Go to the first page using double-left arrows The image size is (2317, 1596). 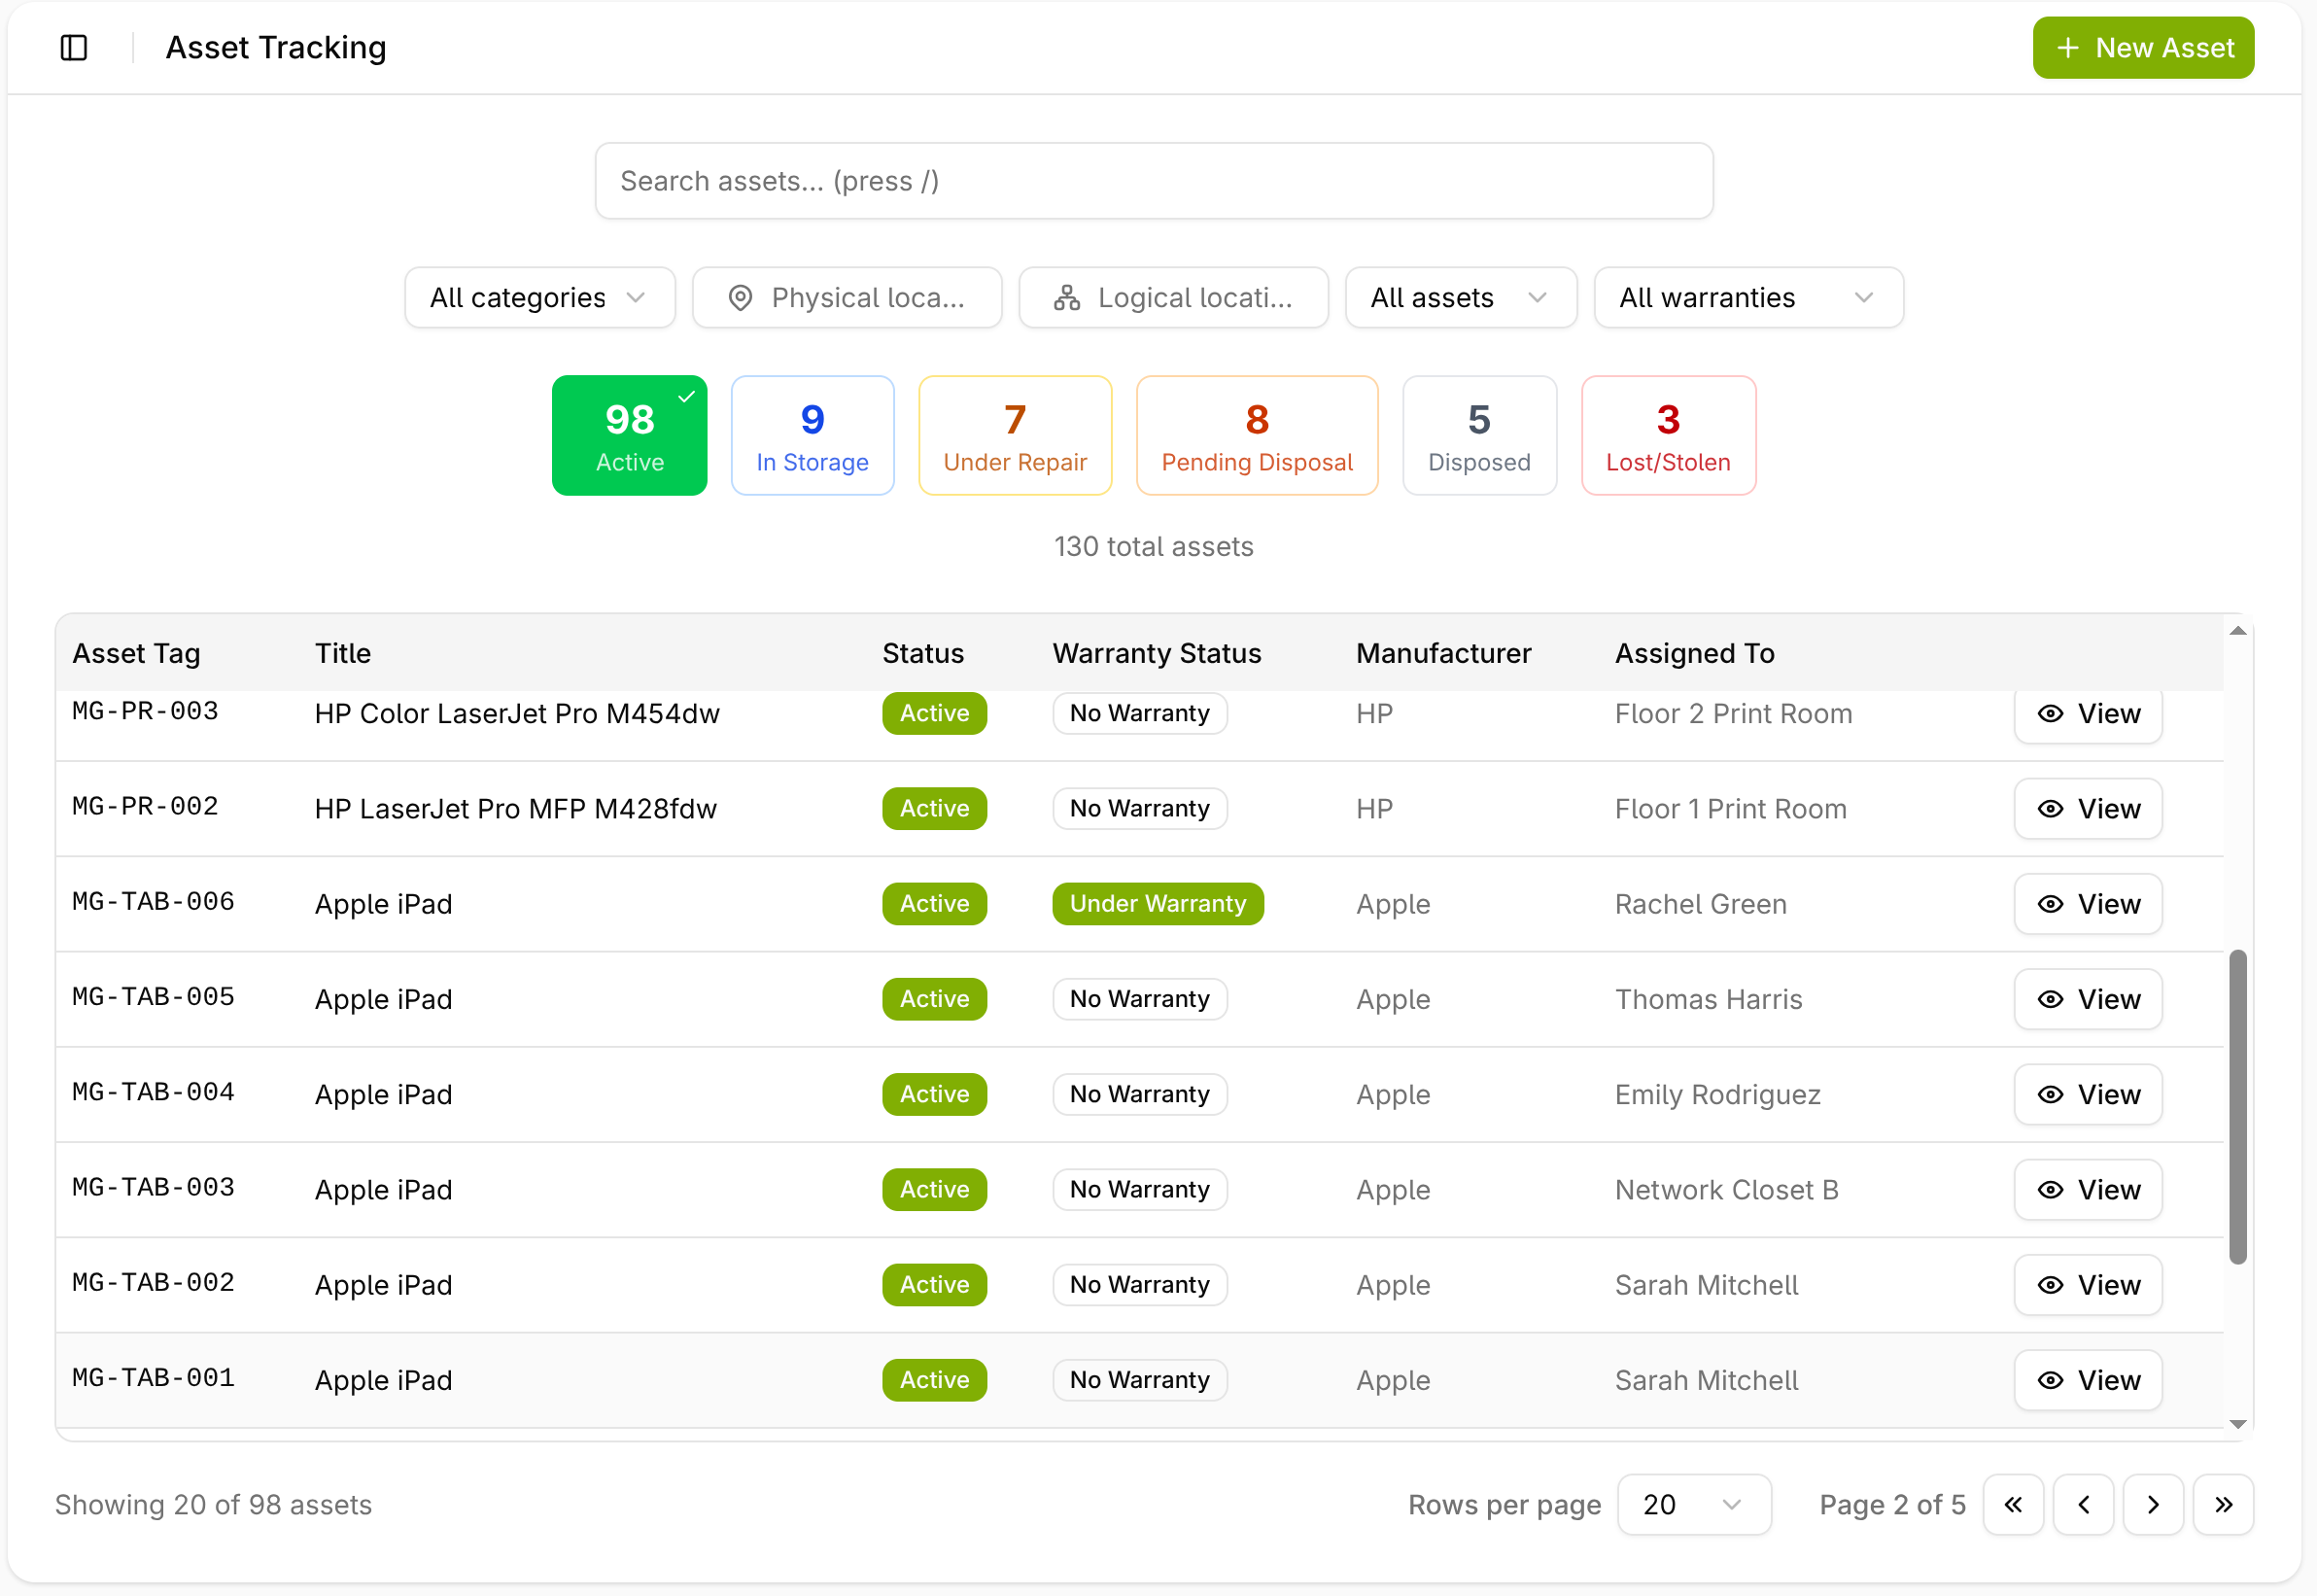click(2012, 1504)
